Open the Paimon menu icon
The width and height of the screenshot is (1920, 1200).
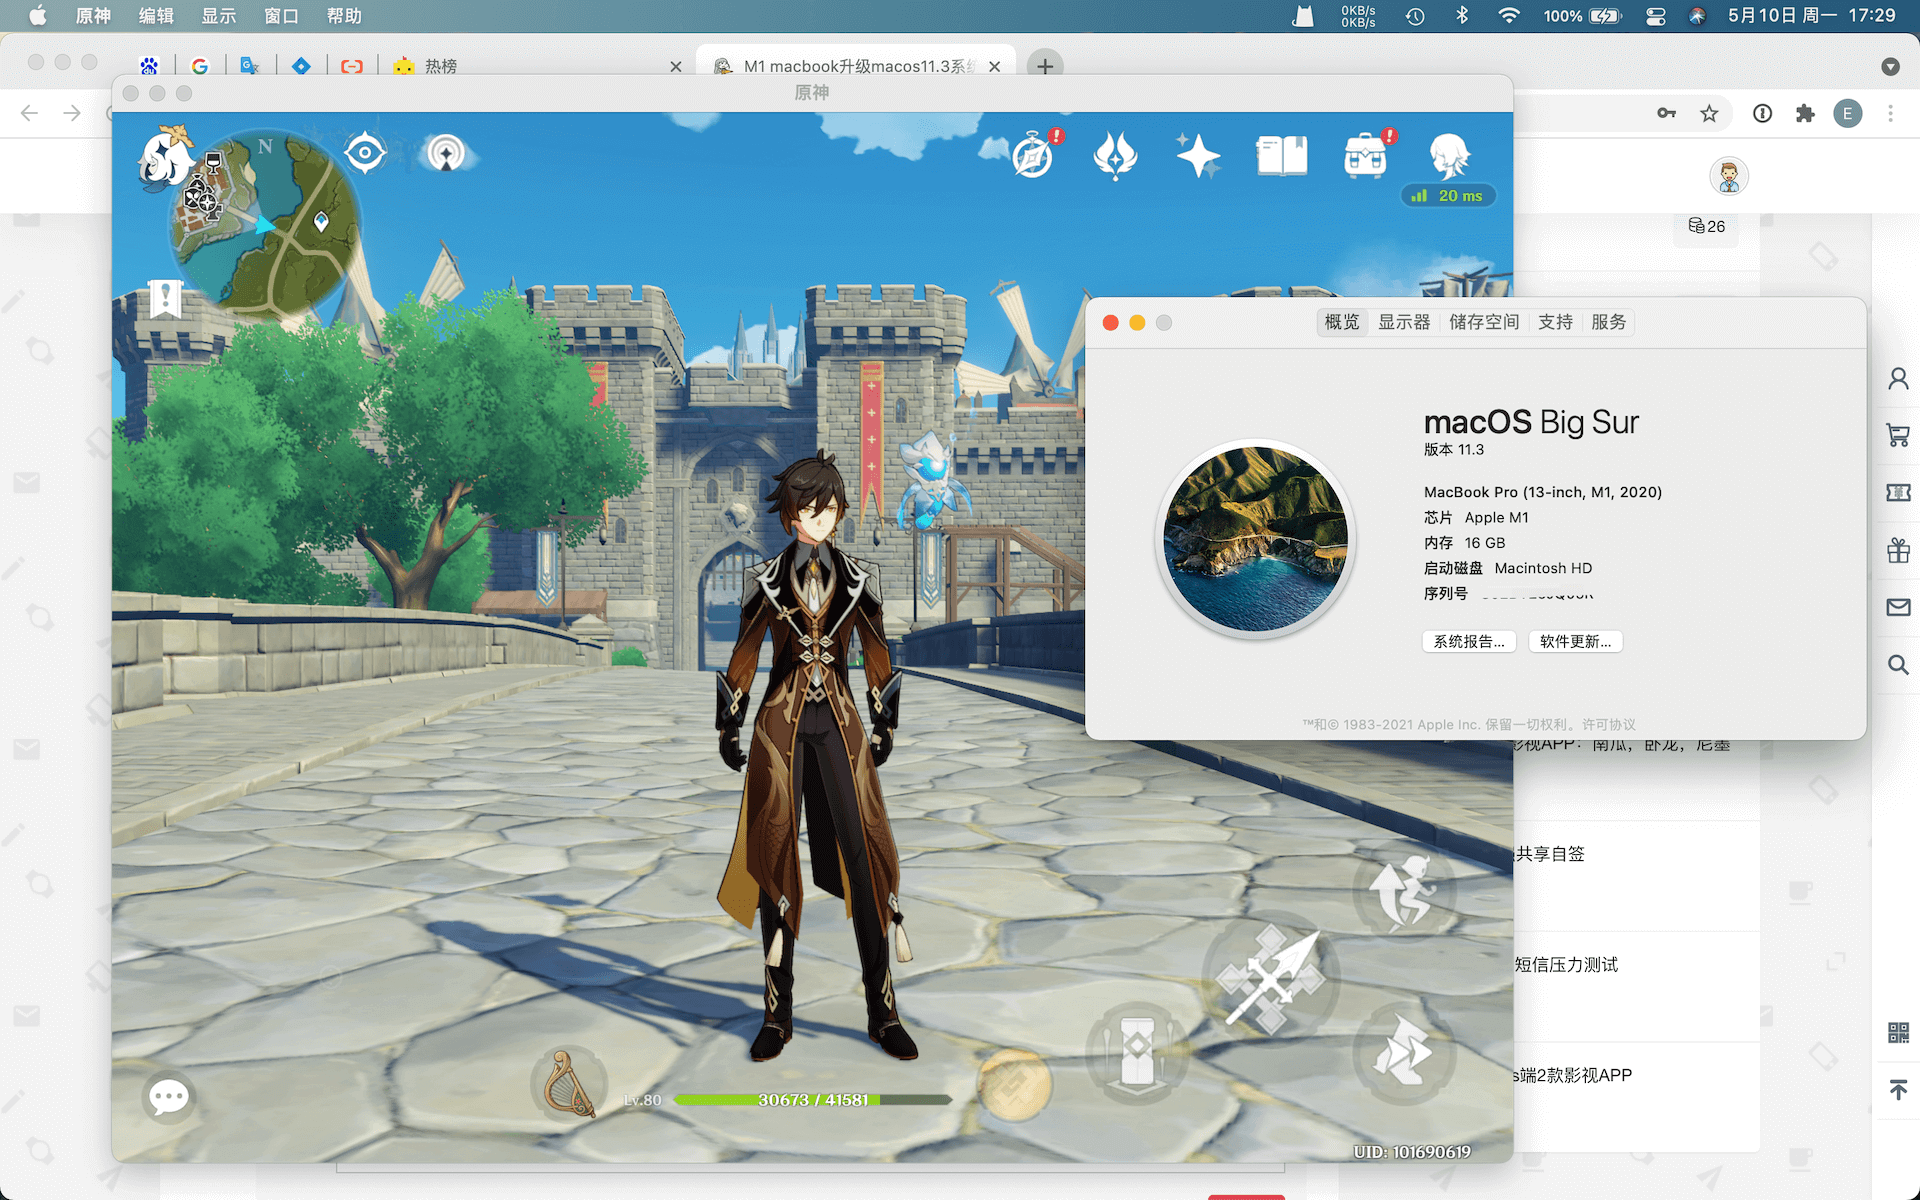(x=165, y=158)
